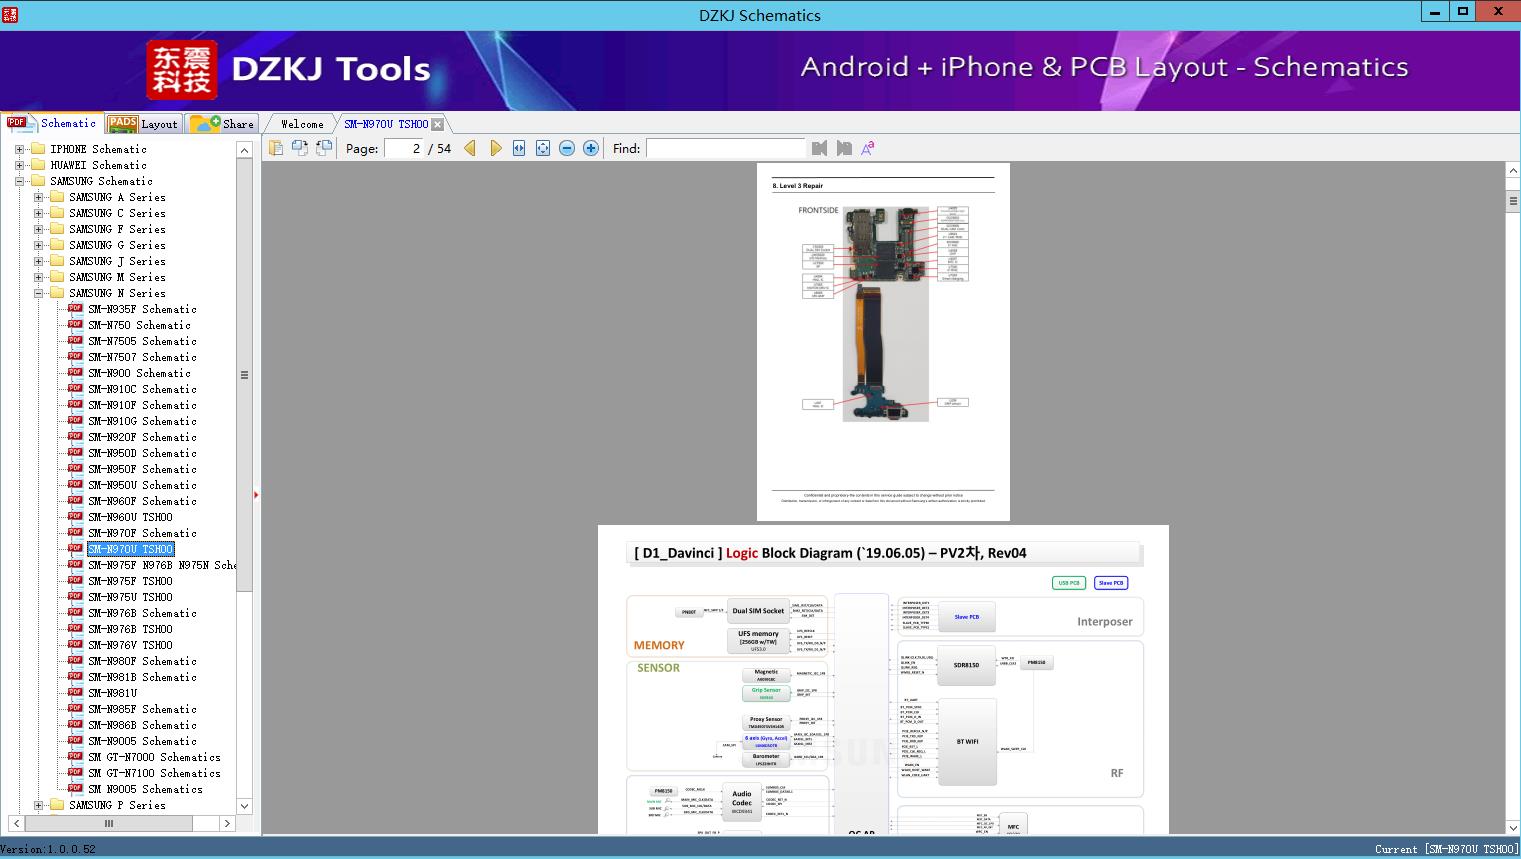Image resolution: width=1521 pixels, height=859 pixels.
Task: Click the tree panel horizontal scrollbar thumb
Action: 109,823
